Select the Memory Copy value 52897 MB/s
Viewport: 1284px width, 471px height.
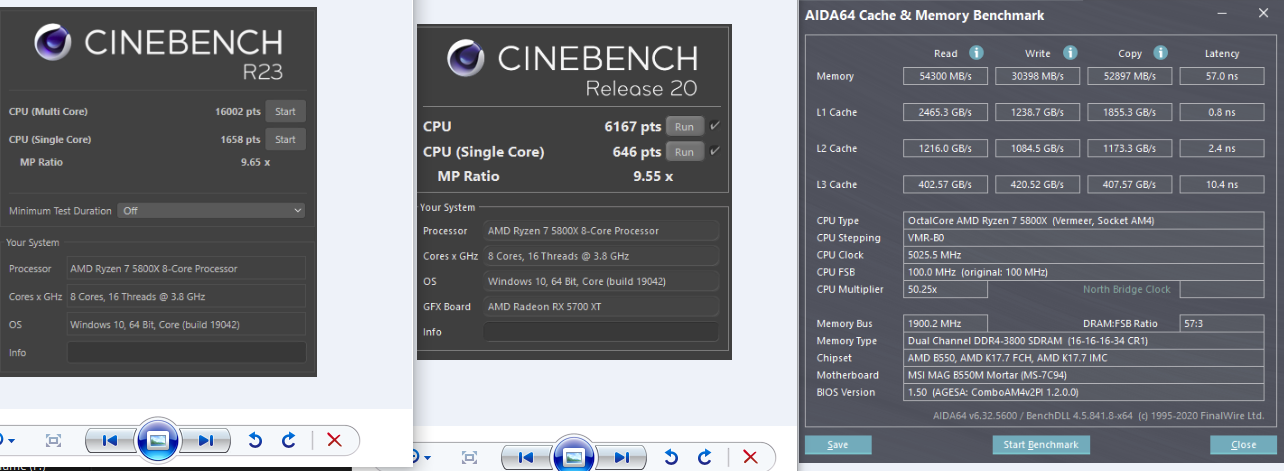click(x=1130, y=76)
